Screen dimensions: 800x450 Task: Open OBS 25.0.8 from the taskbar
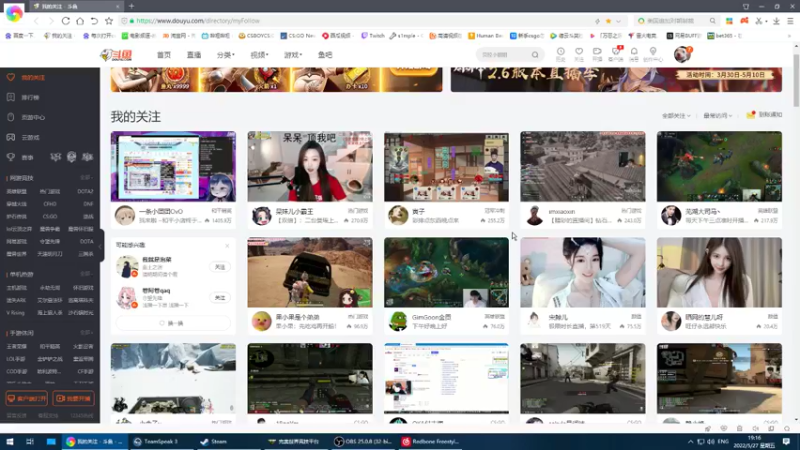point(362,441)
